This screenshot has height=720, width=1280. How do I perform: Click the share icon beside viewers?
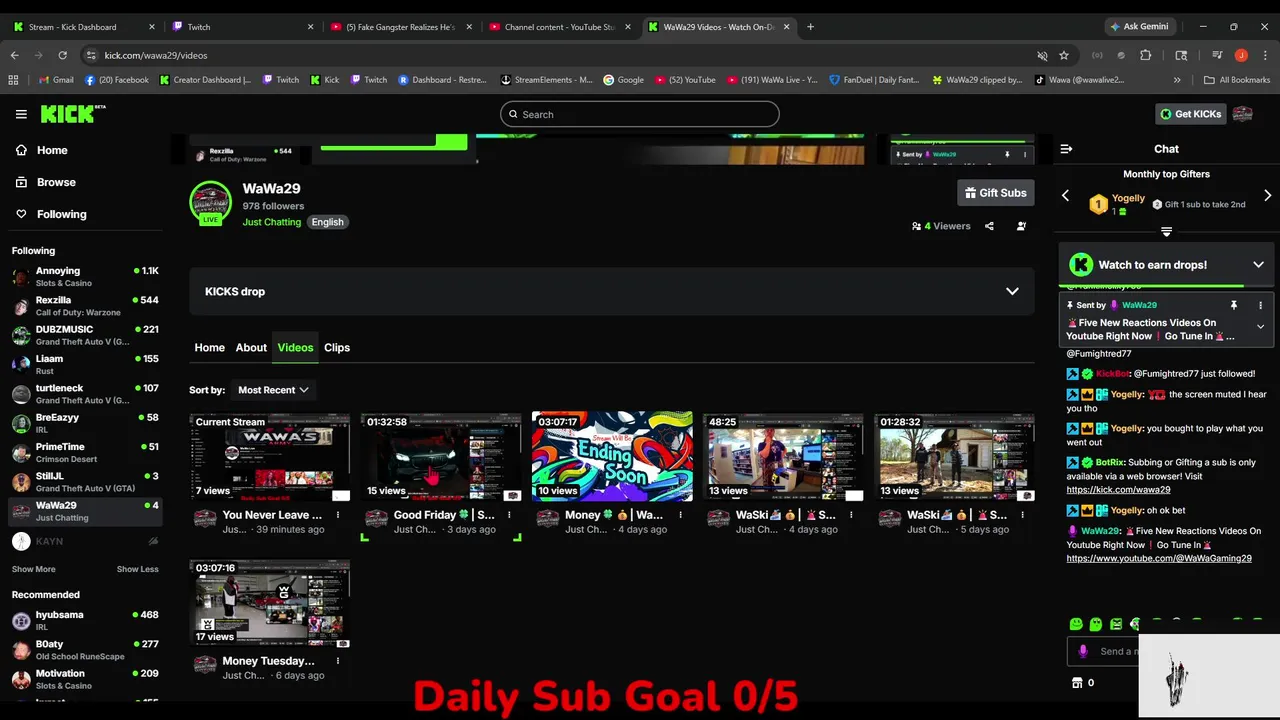coord(989,226)
